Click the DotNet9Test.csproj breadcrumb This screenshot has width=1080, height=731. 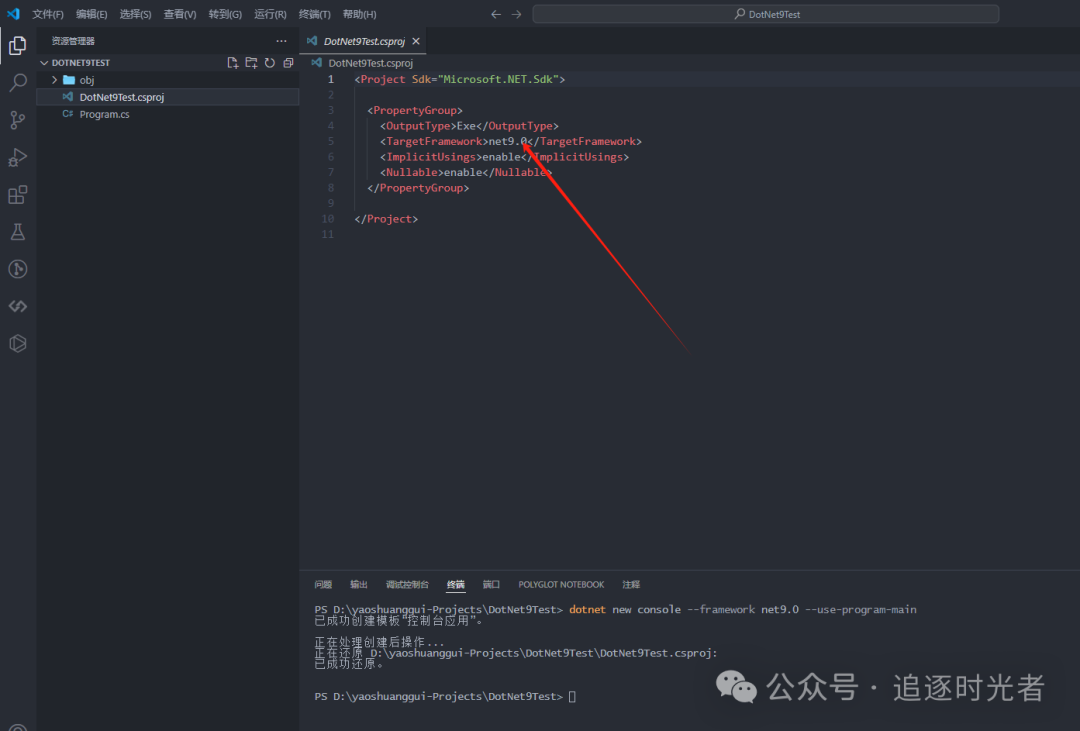pos(370,63)
